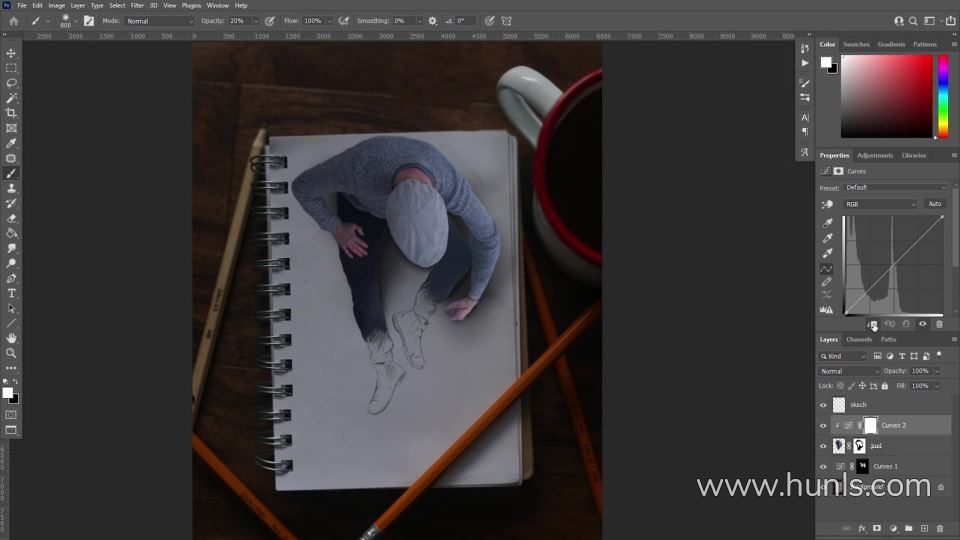
Task: Open the brush Mode dropdown
Action: [159, 21]
